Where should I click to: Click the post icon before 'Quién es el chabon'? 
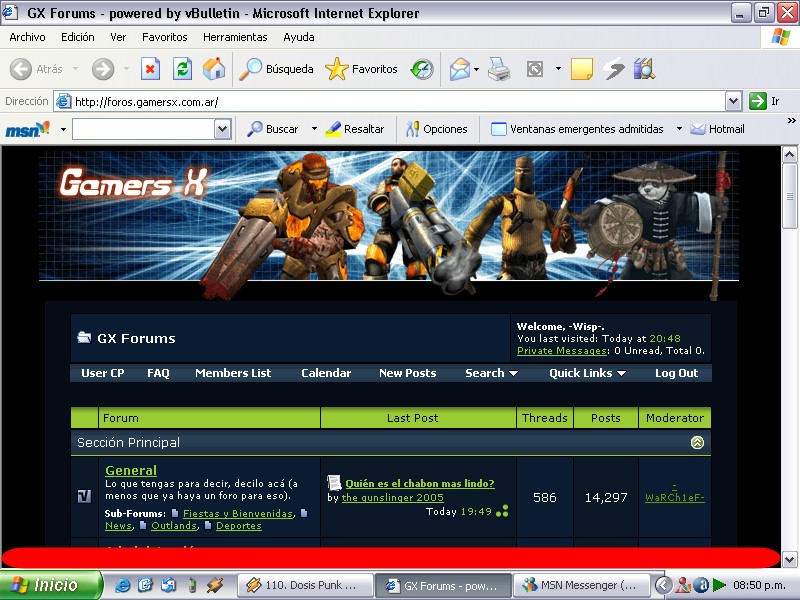(334, 483)
